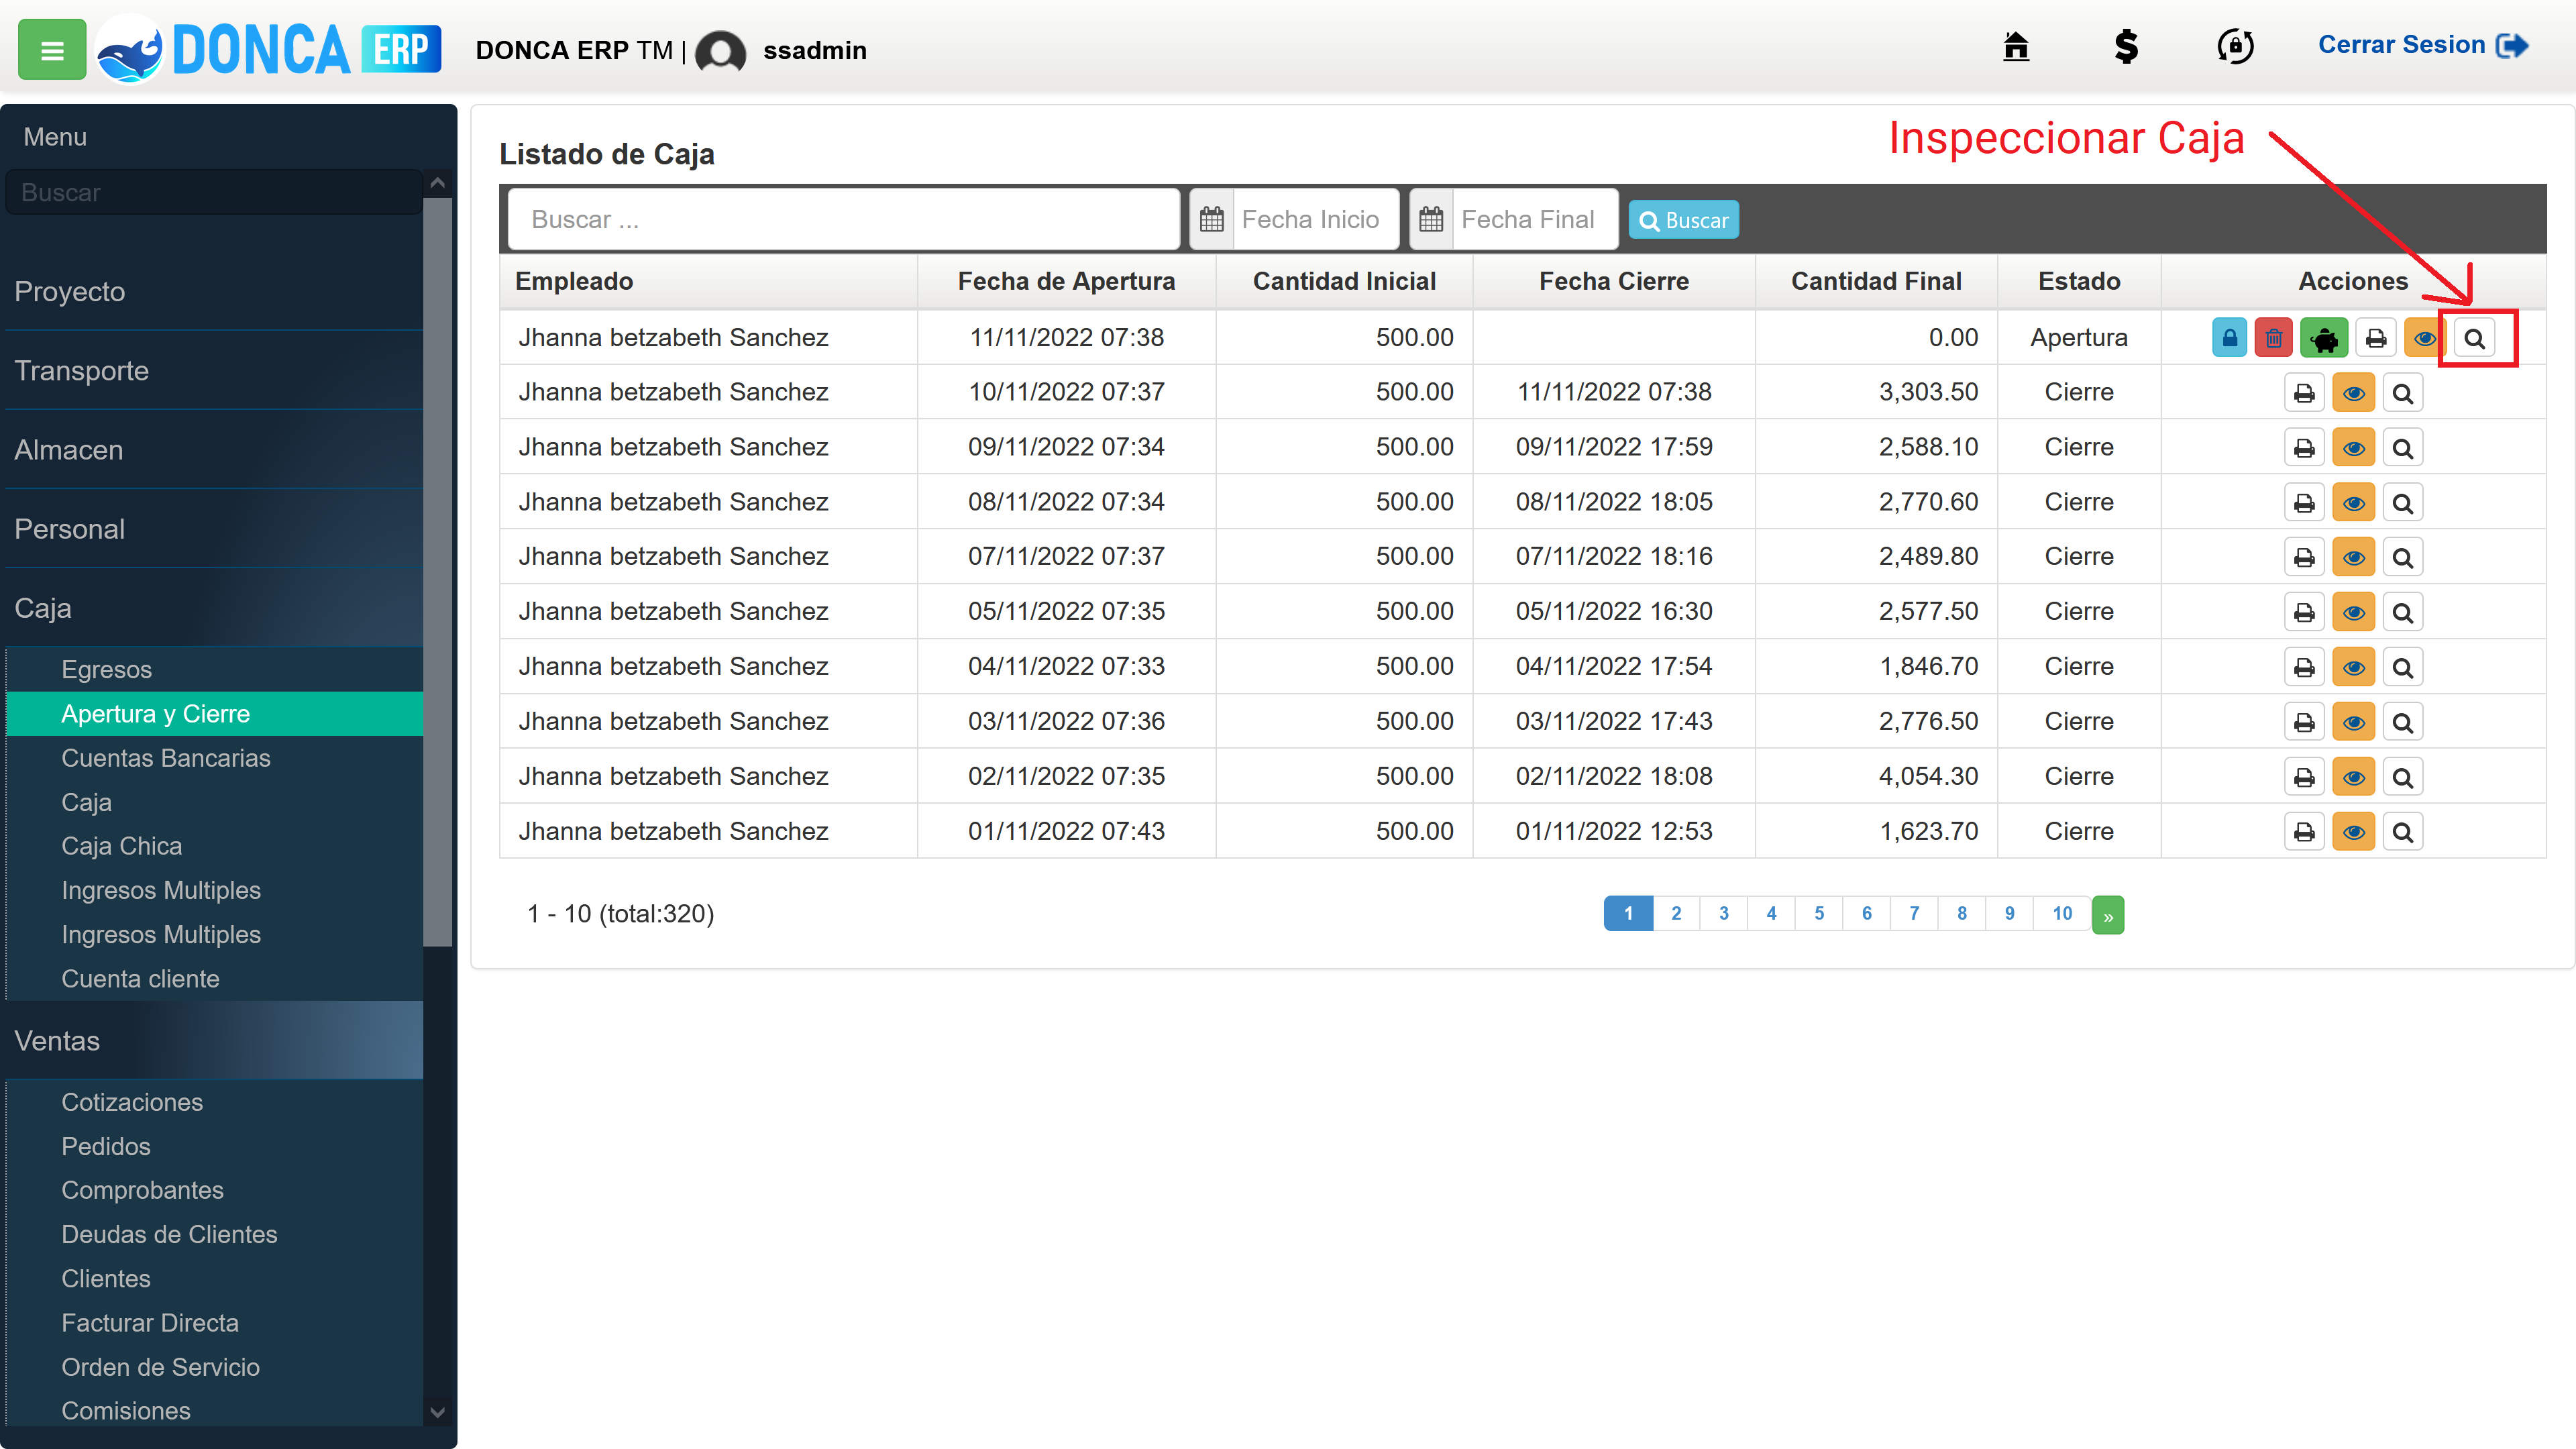This screenshot has width=2576, height=1449.
Task: Inspect the caja opened 08/11/2022 07:34
Action: pos(2402,503)
